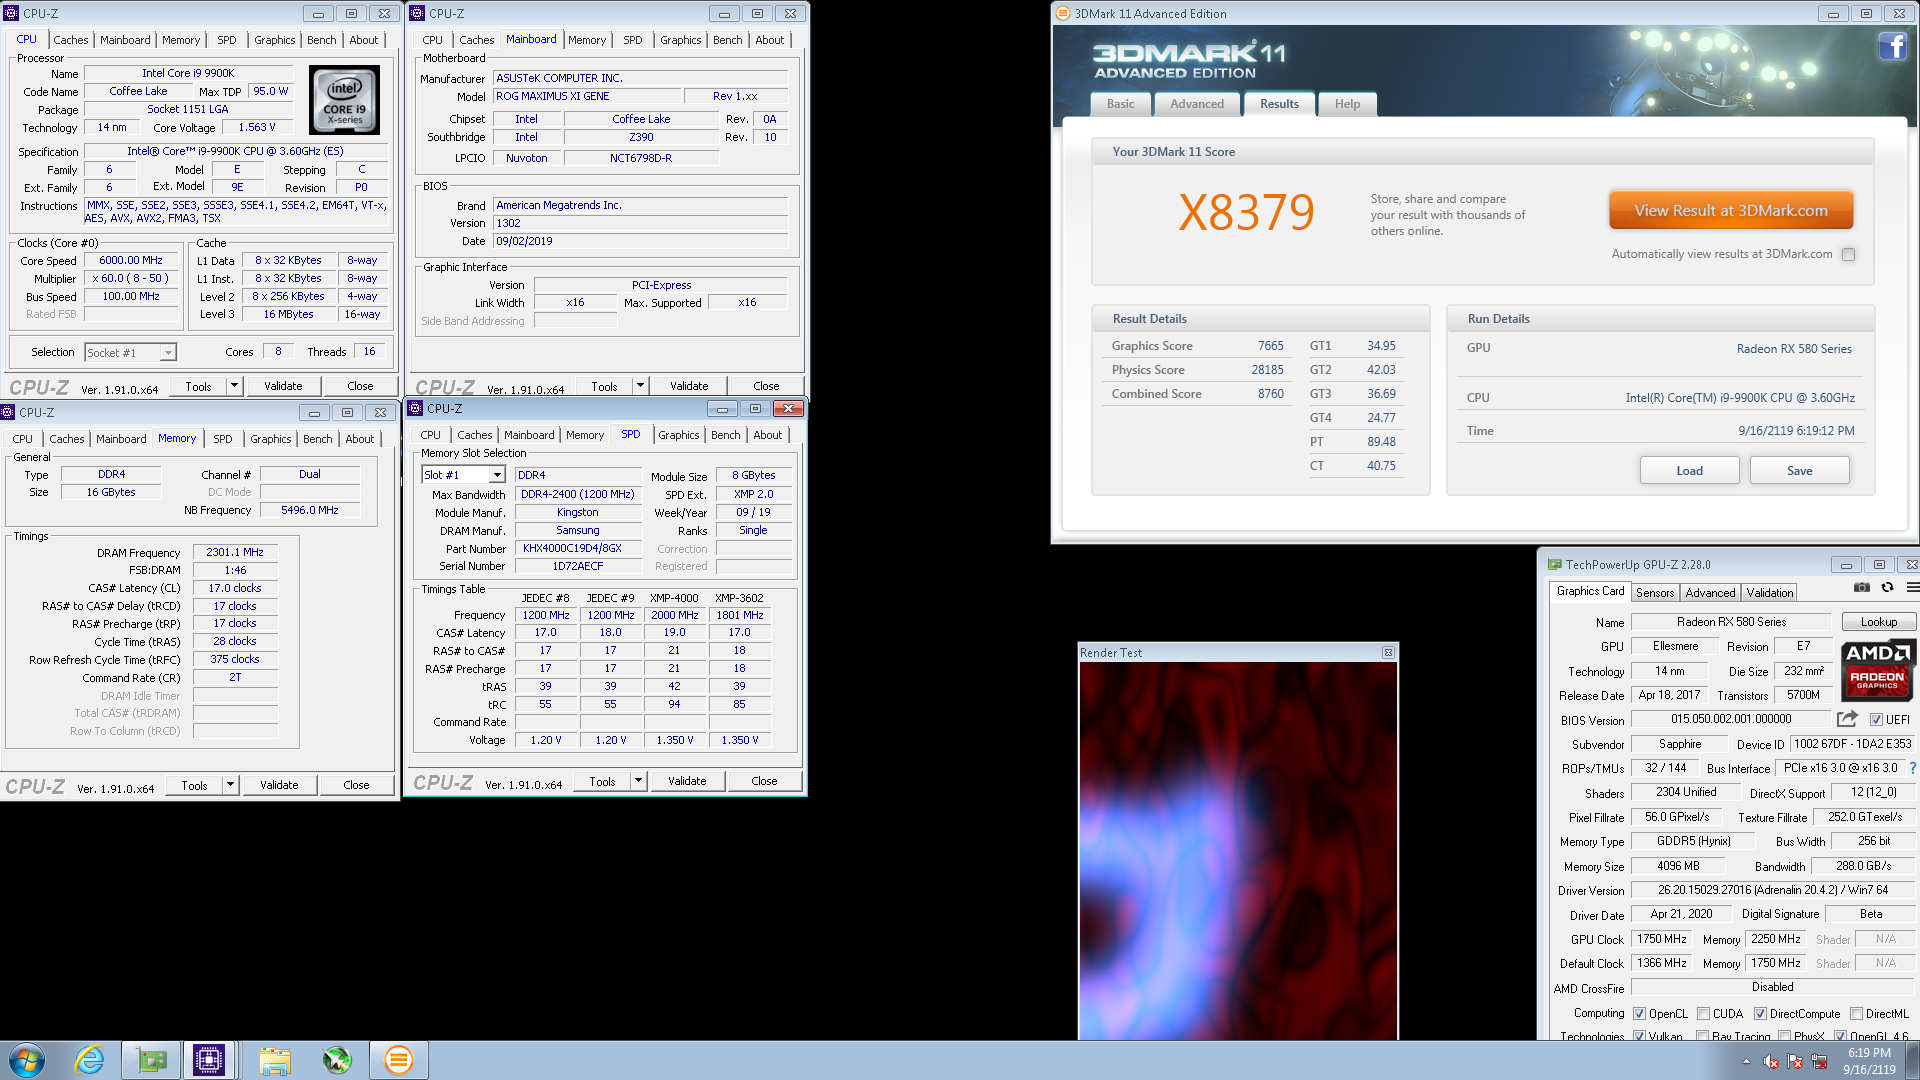Expand Tools dropdown arrow in Memory window

[230, 784]
